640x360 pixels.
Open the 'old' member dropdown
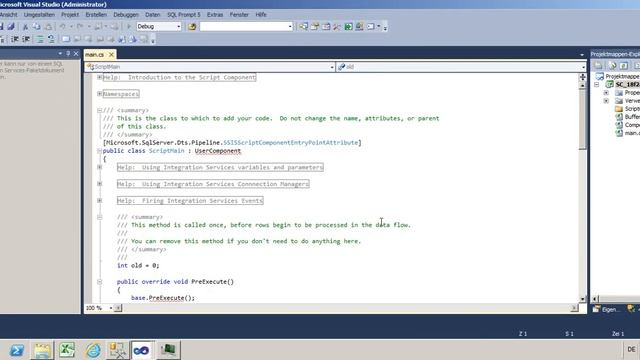pos(583,67)
